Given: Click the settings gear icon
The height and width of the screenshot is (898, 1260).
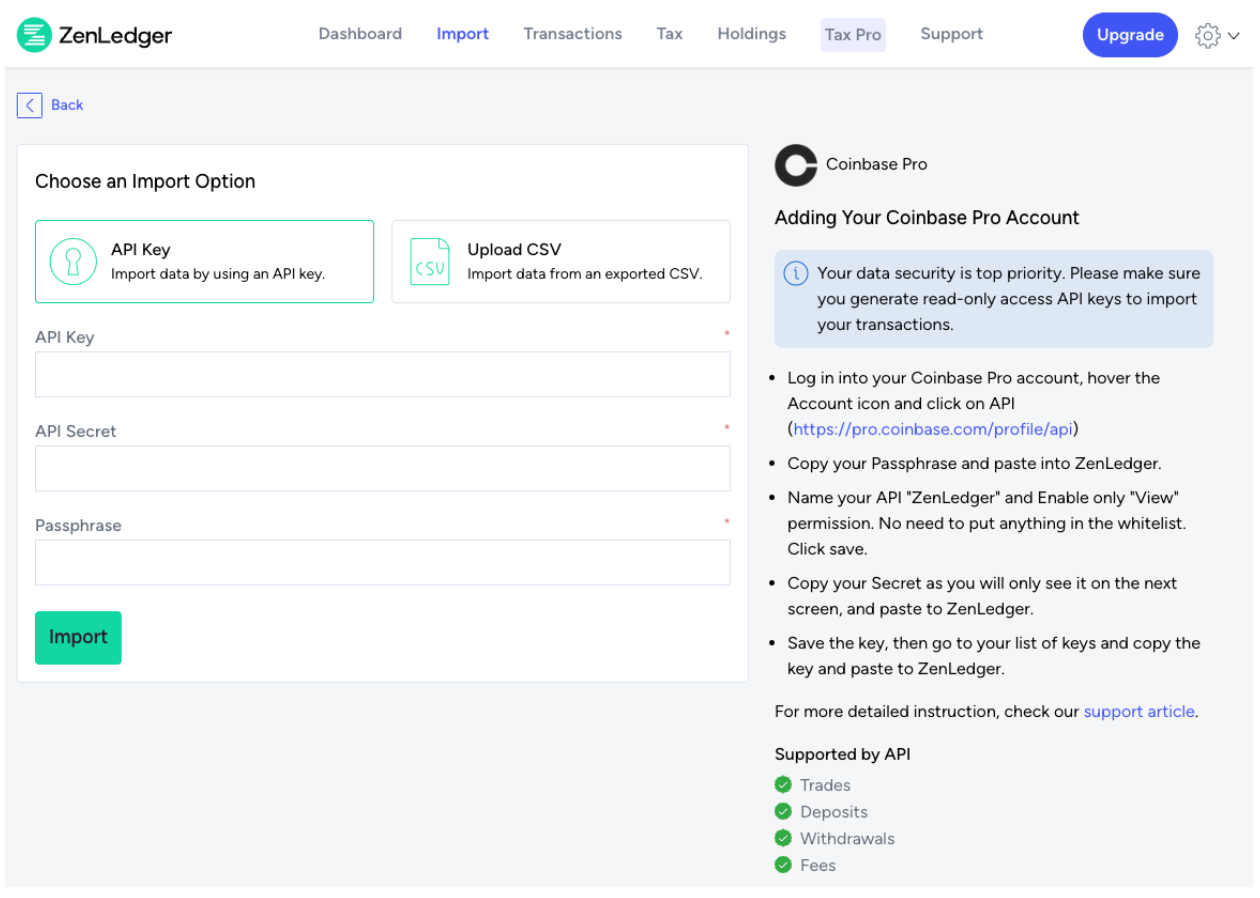Looking at the screenshot, I should 1207,36.
